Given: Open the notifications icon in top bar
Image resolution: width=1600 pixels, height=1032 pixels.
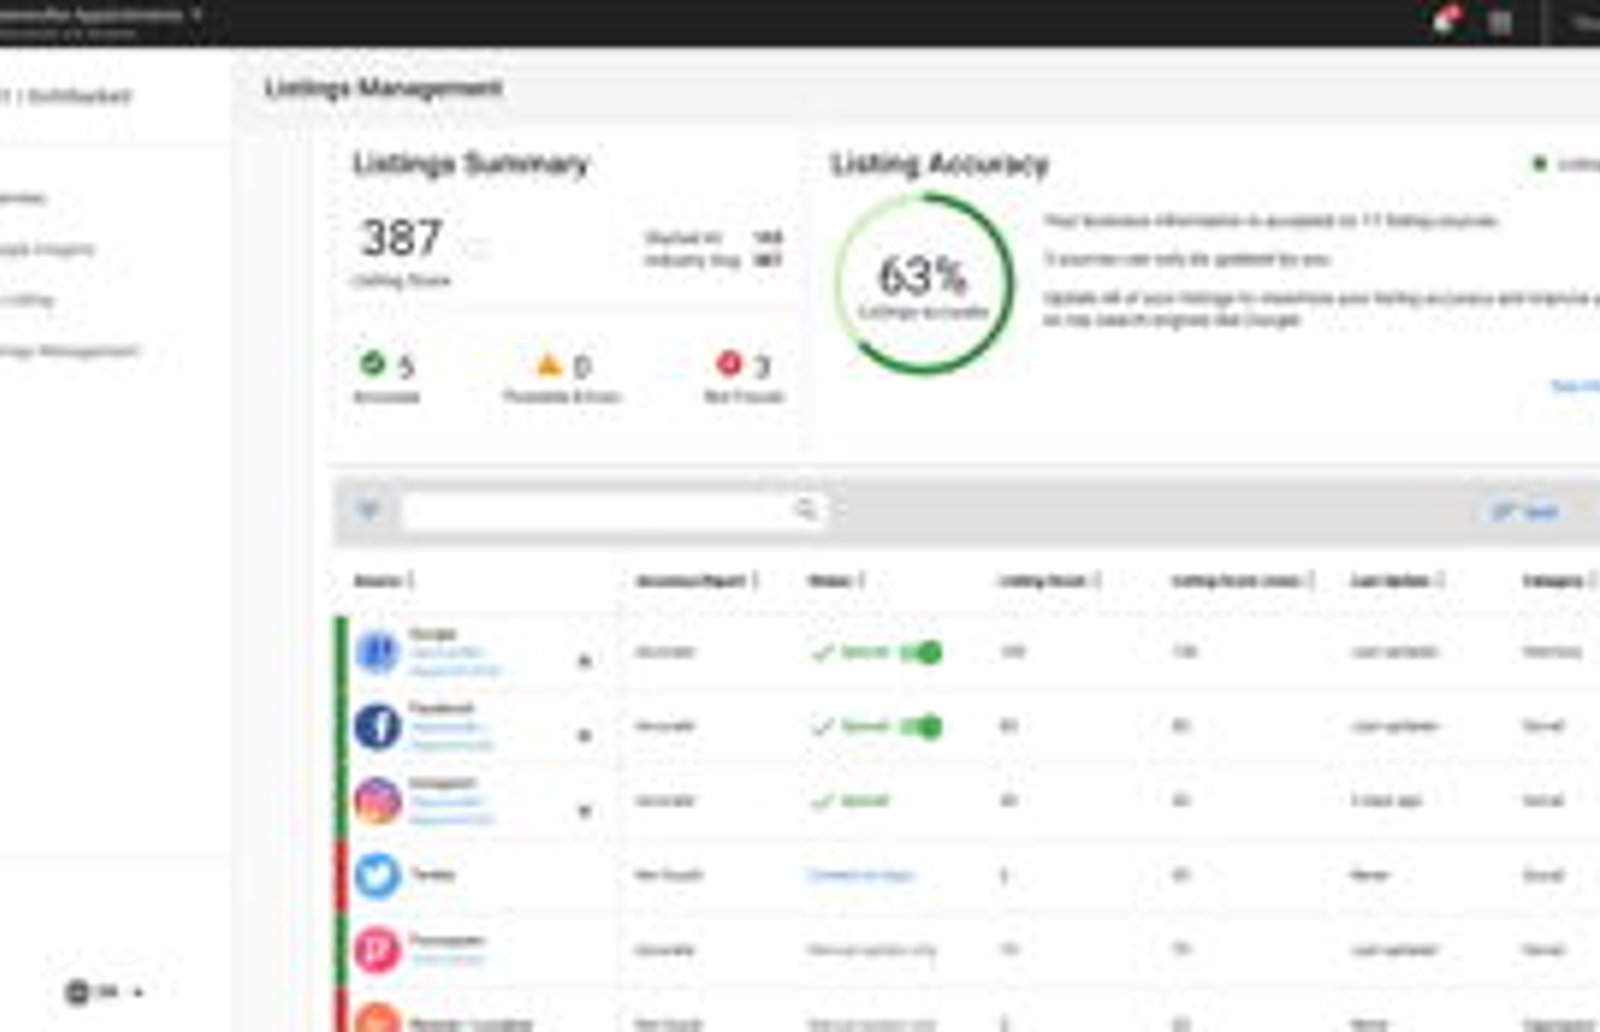Looking at the screenshot, I should 1445,21.
